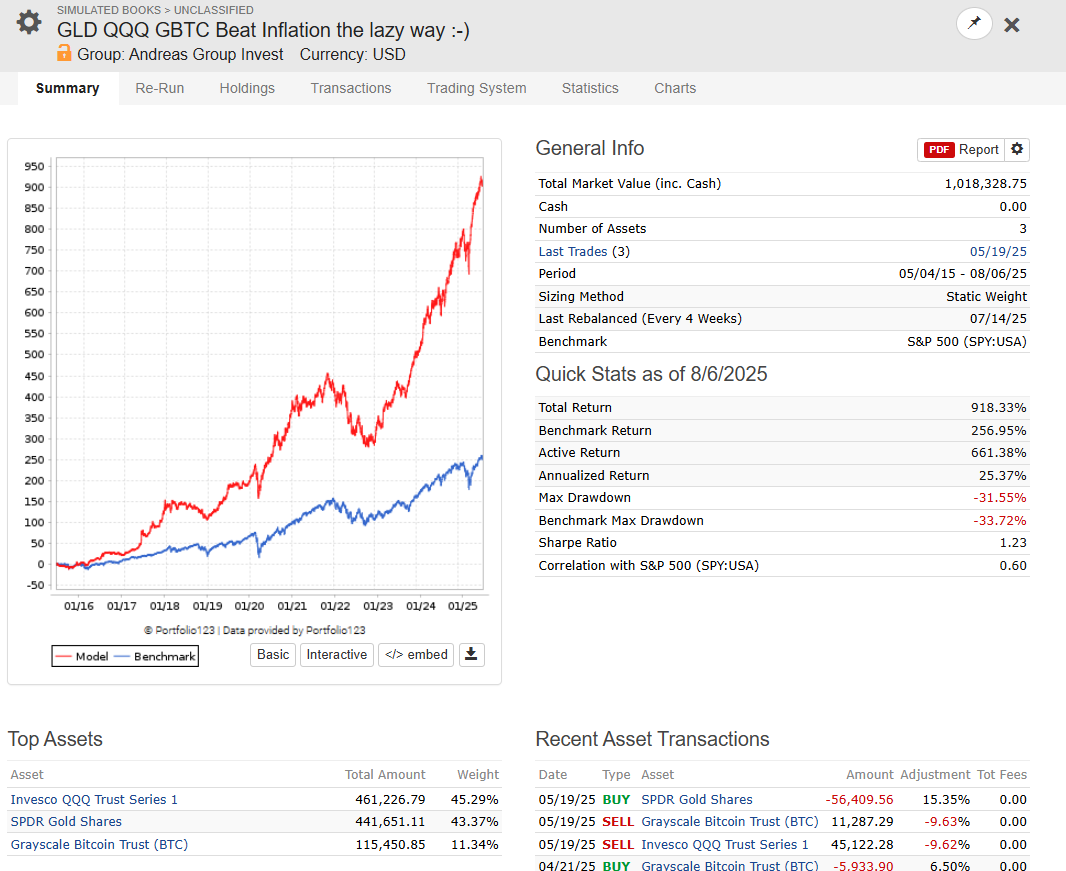Click the Period 05/04/15 - 08/06/25 value
The image size is (1066, 871).
coord(963,274)
